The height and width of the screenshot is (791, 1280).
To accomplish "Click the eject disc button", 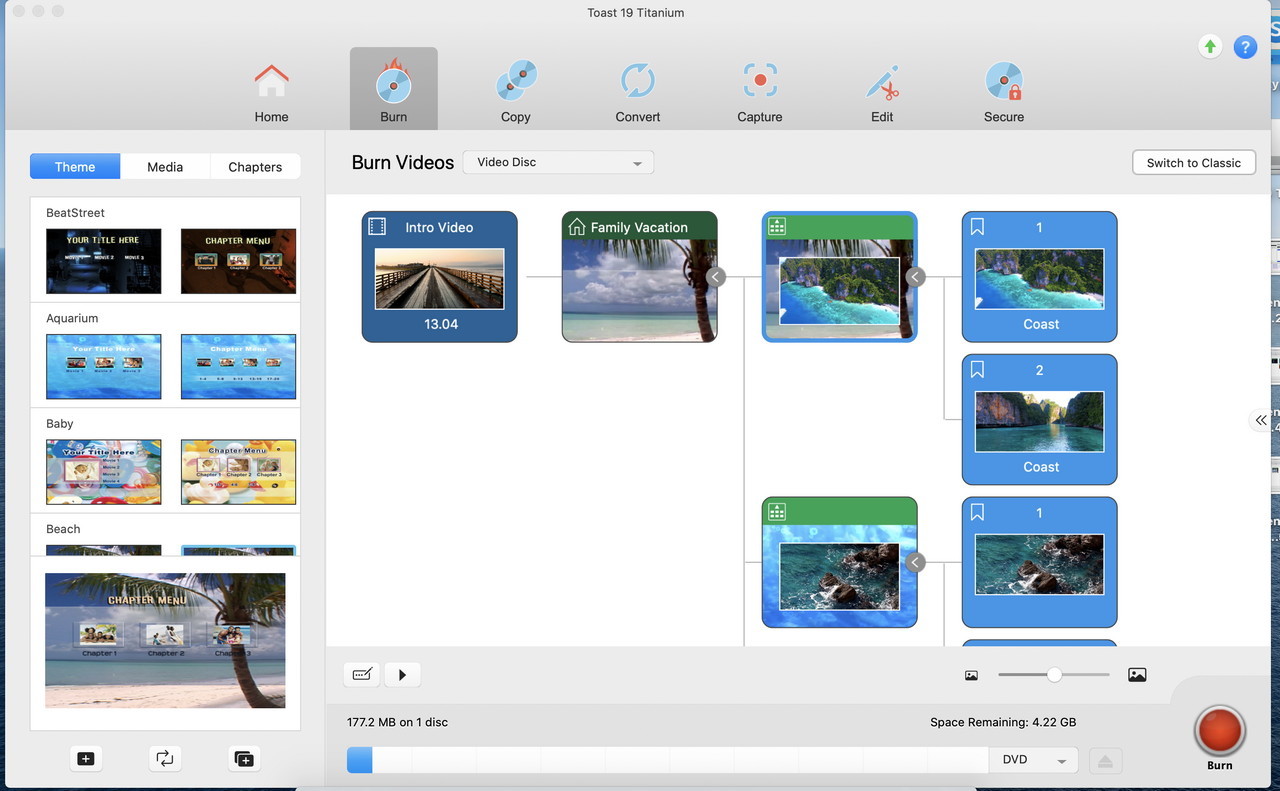I will coord(1105,761).
